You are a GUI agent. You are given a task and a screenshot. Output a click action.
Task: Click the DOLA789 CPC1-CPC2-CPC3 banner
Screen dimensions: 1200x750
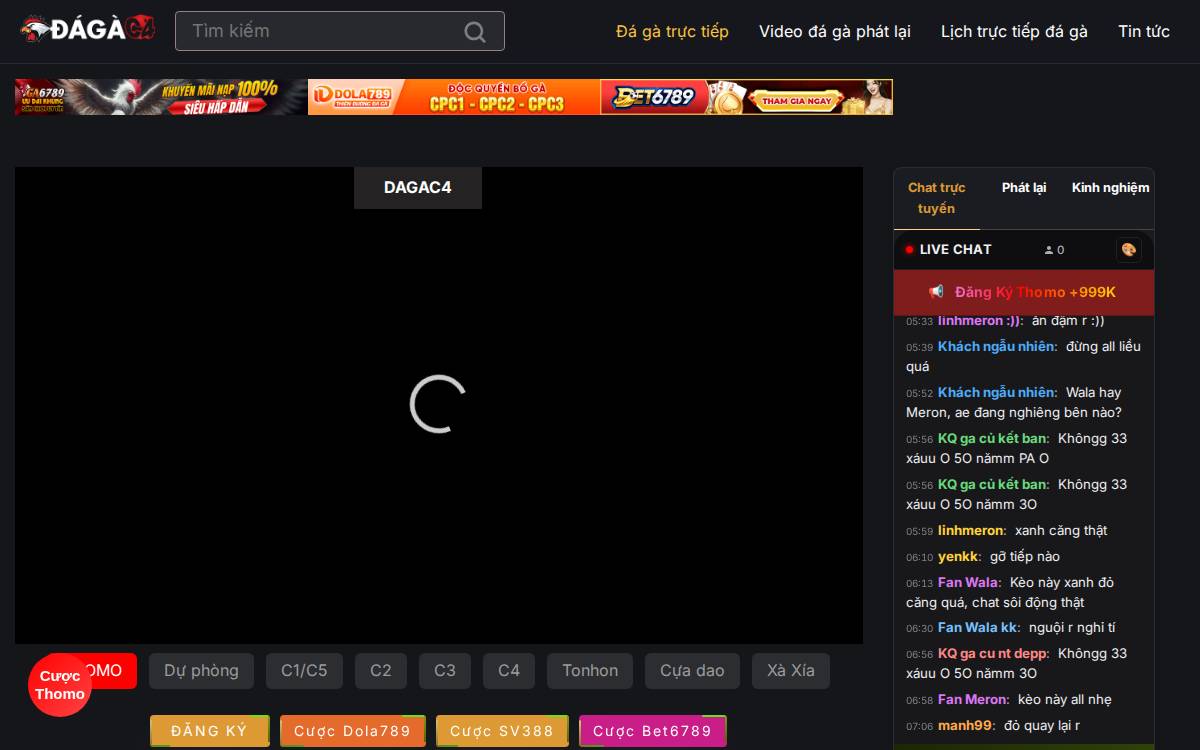point(454,97)
